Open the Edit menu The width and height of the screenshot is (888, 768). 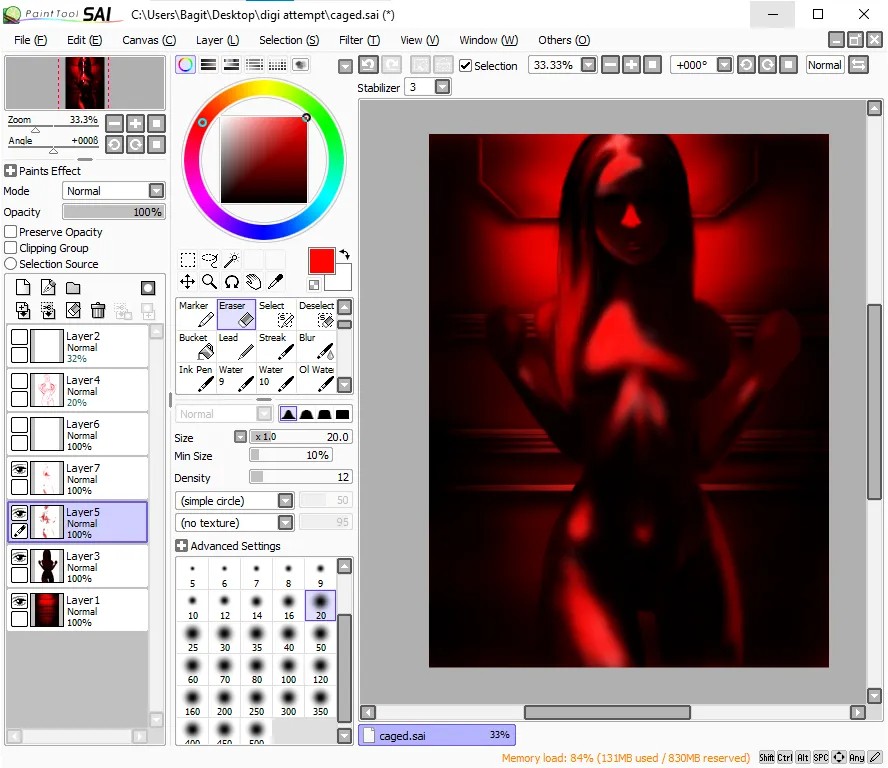[x=84, y=40]
